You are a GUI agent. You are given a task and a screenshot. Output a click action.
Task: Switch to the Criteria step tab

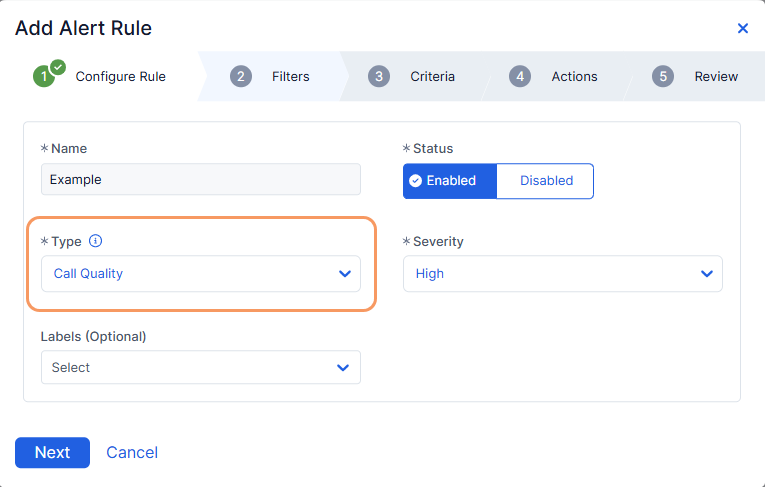(x=432, y=76)
